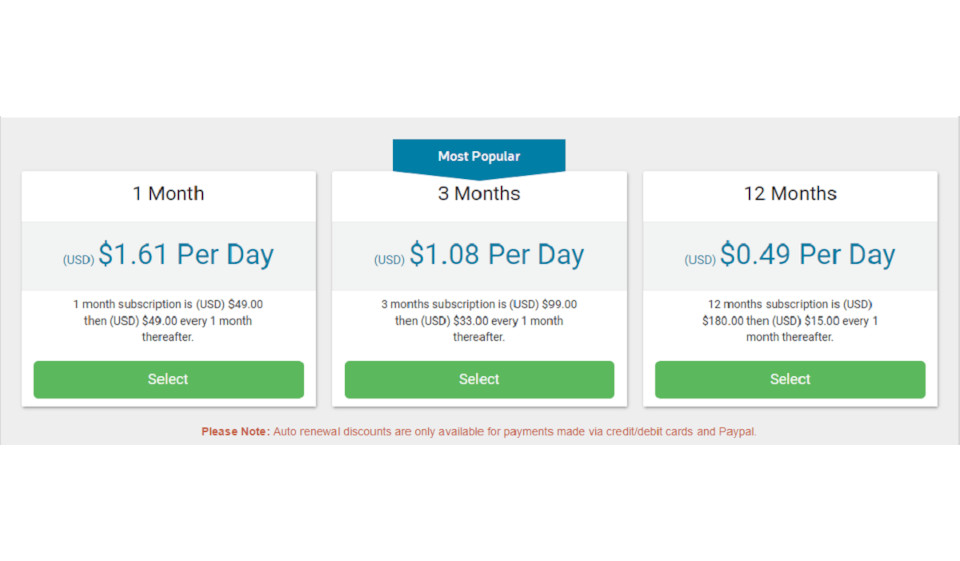Select the 1 Month plan button

coord(168,380)
